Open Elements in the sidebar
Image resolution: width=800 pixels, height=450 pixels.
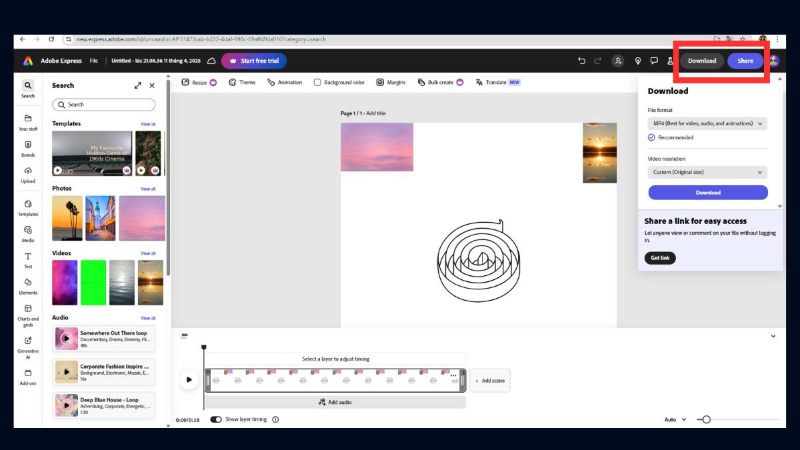click(28, 286)
